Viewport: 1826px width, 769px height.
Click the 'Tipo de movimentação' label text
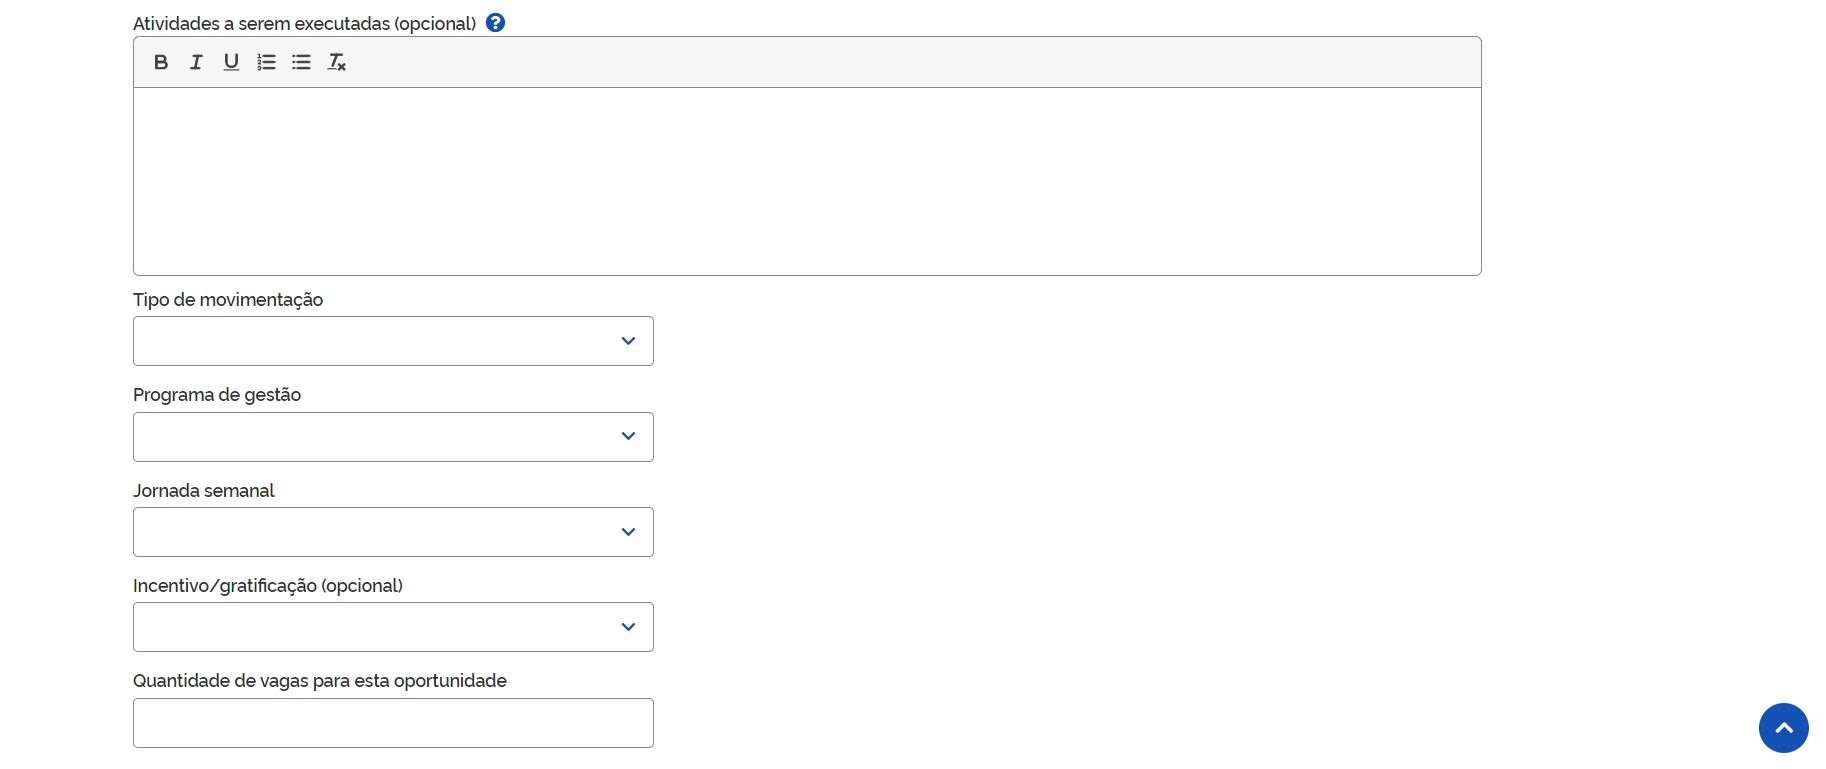[228, 300]
